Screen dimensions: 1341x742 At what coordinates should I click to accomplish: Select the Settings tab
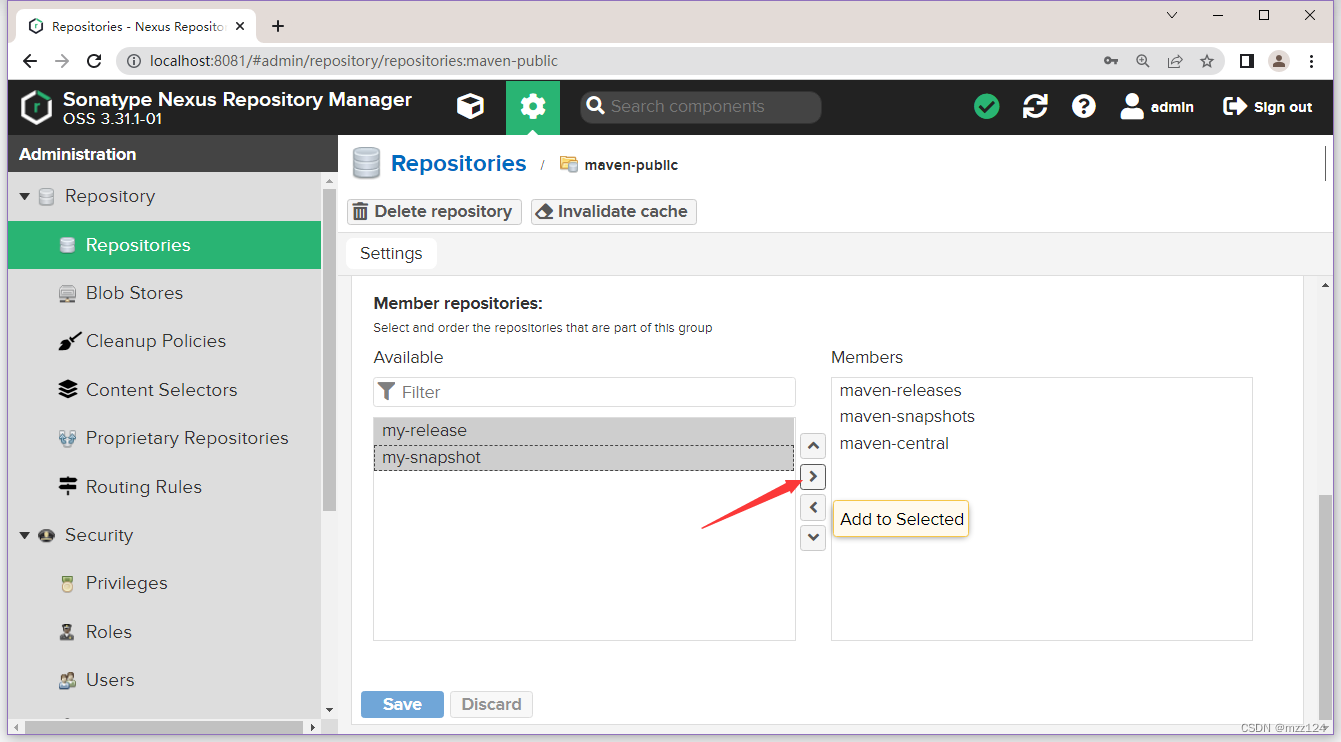pos(391,253)
